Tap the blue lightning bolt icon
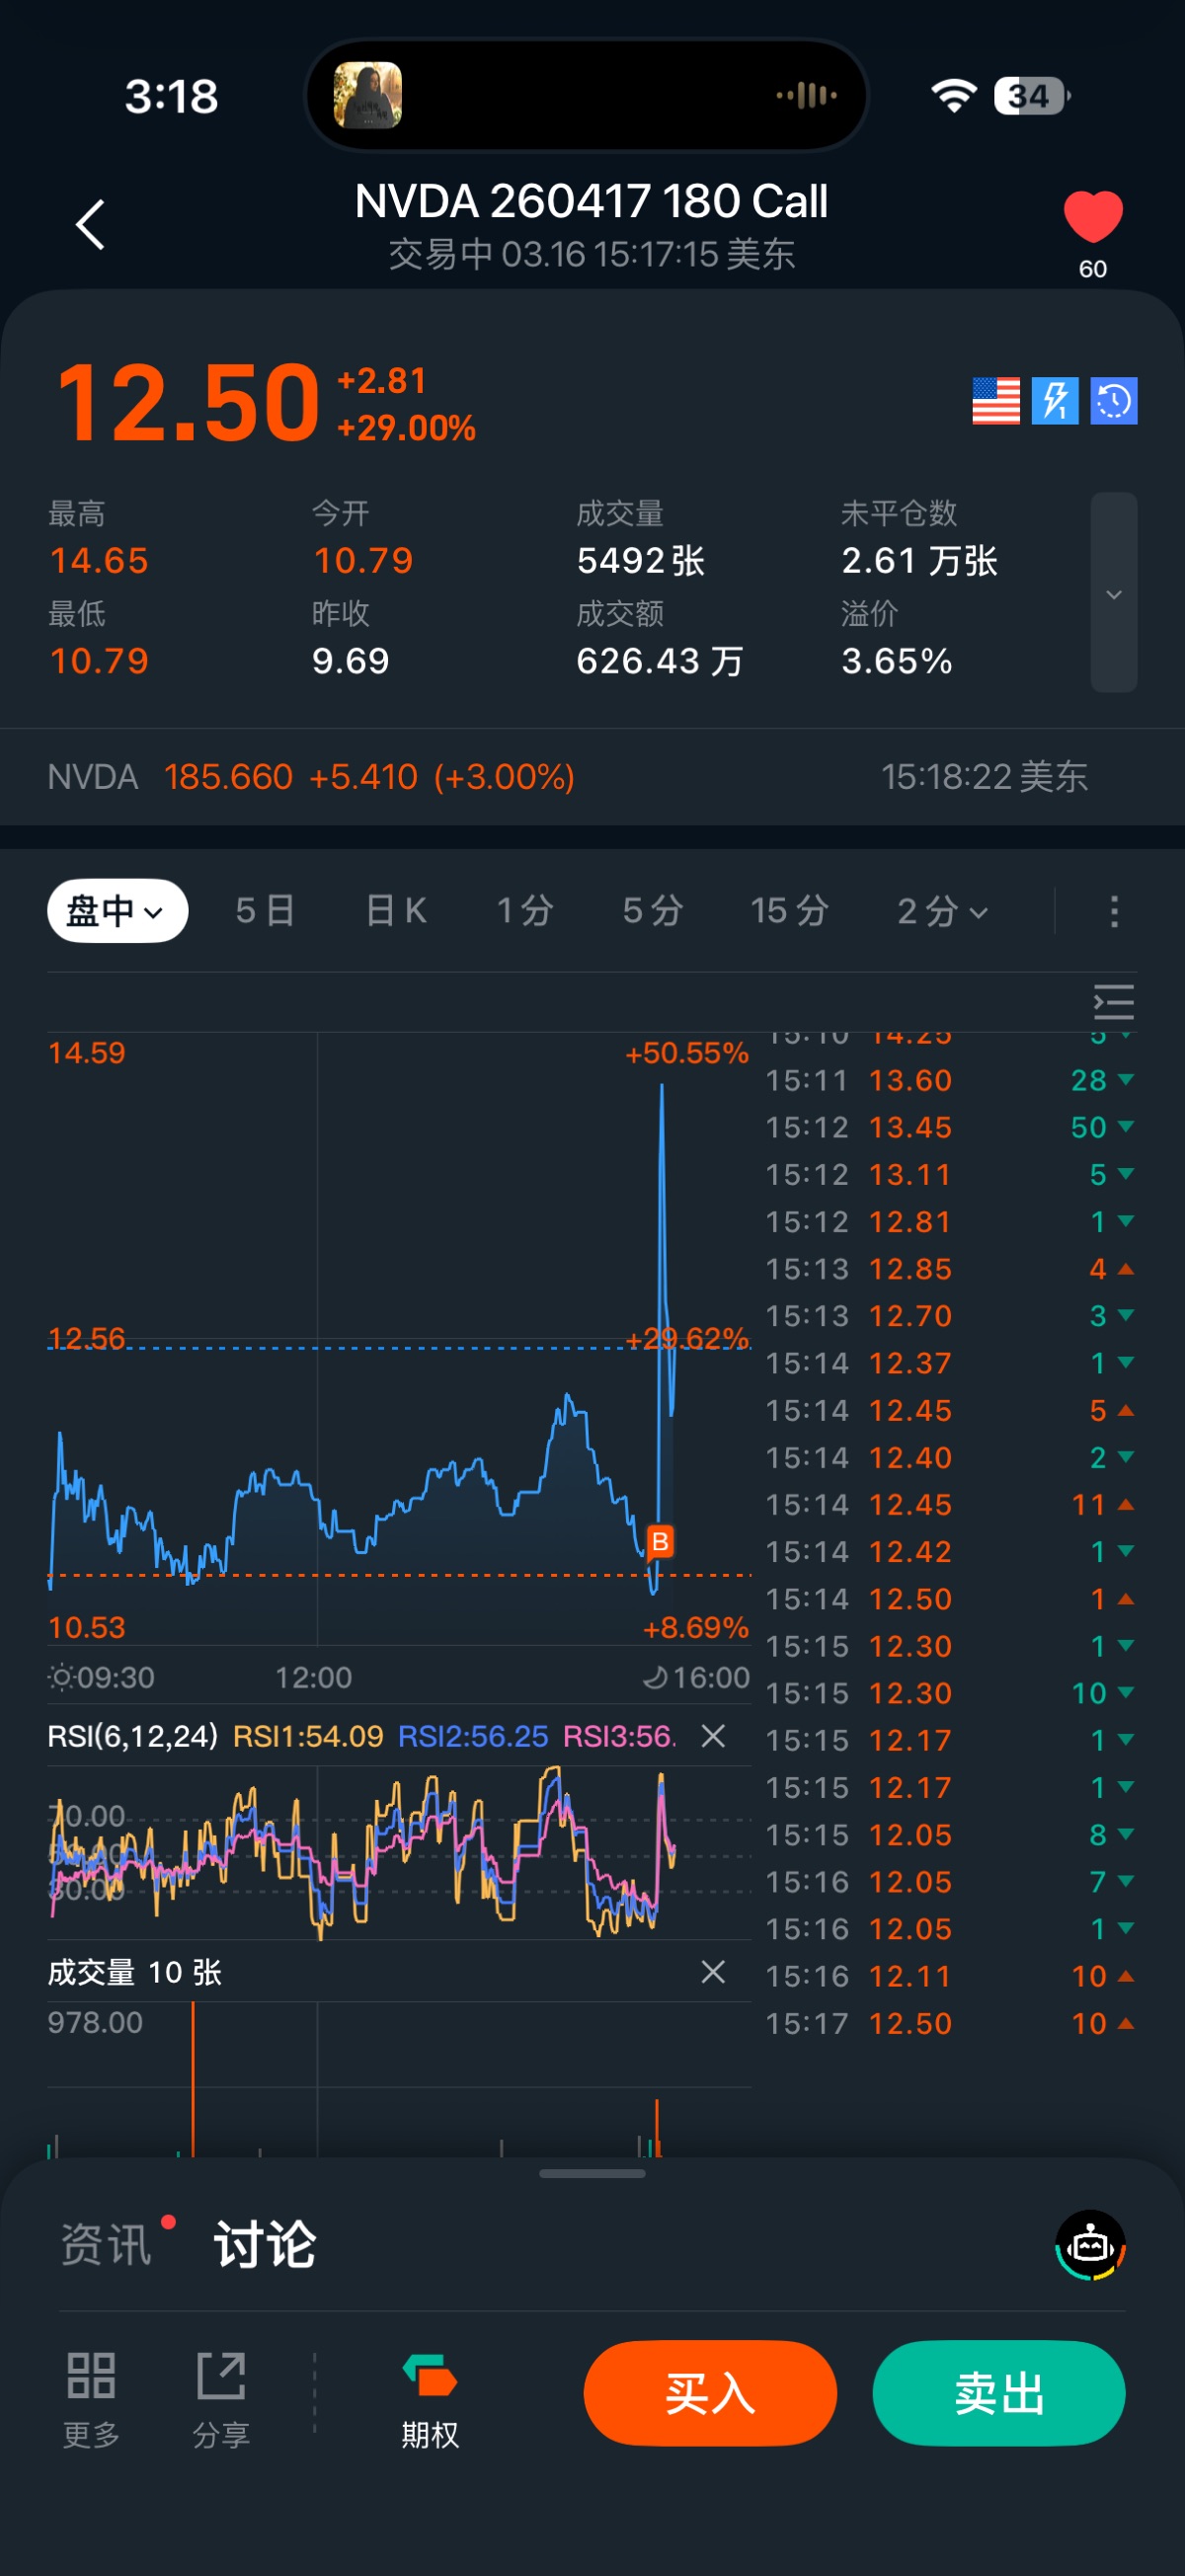1185x2576 pixels. [1054, 401]
